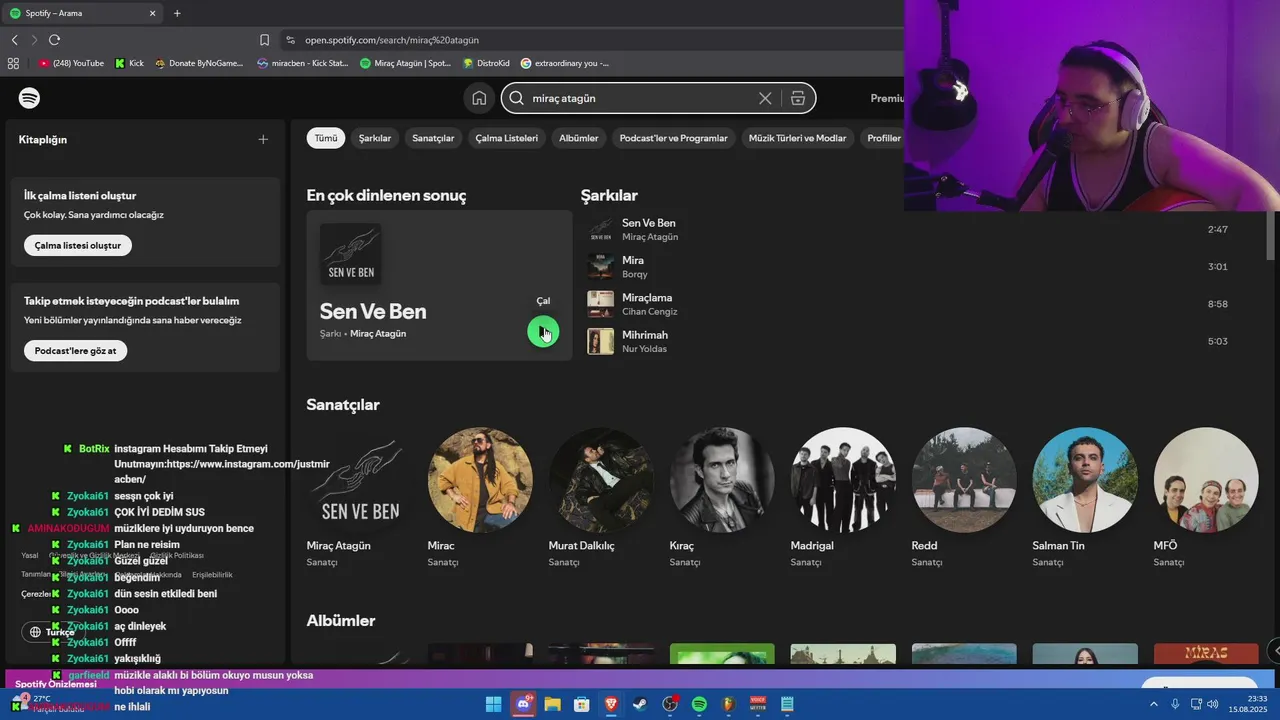Select the Profiller filter chip
Image resolution: width=1280 pixels, height=720 pixels.
(x=883, y=138)
